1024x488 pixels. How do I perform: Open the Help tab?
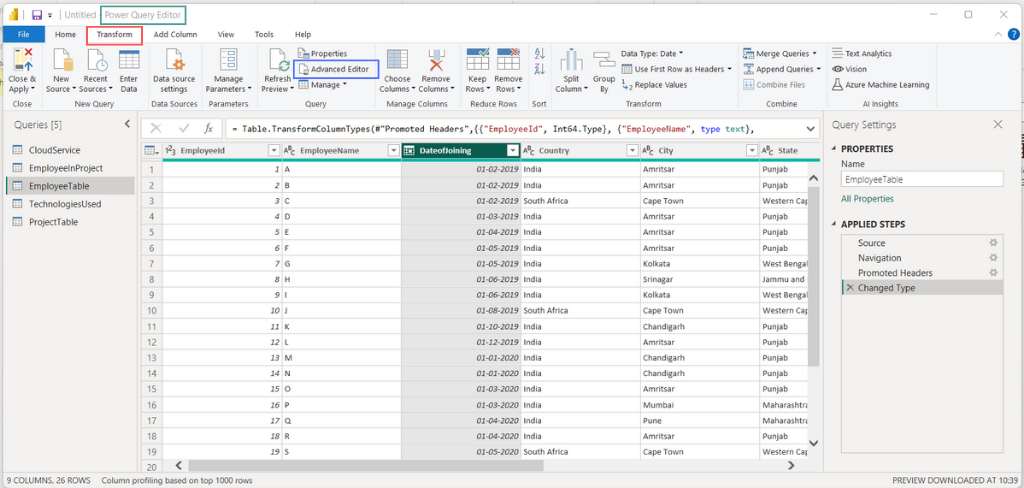pyautogui.click(x=303, y=35)
